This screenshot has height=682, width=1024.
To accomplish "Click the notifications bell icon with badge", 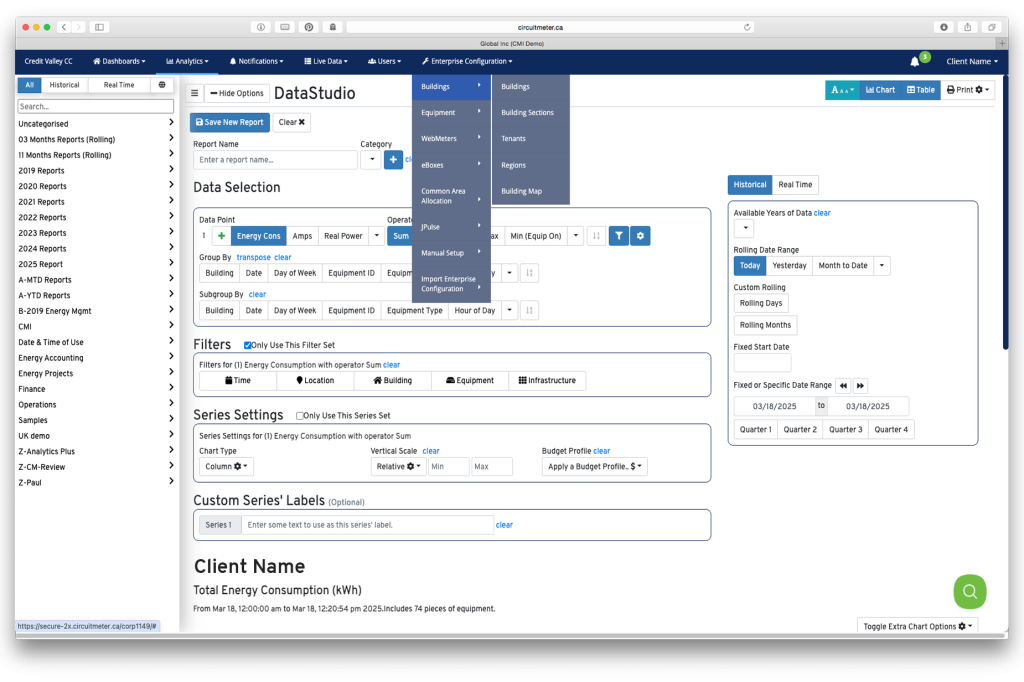I will 915,61.
